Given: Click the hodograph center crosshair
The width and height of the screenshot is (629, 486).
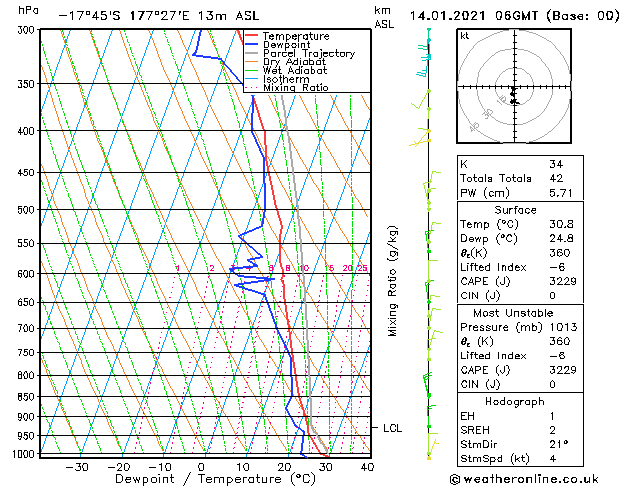Looking at the screenshot, I should (514, 87).
